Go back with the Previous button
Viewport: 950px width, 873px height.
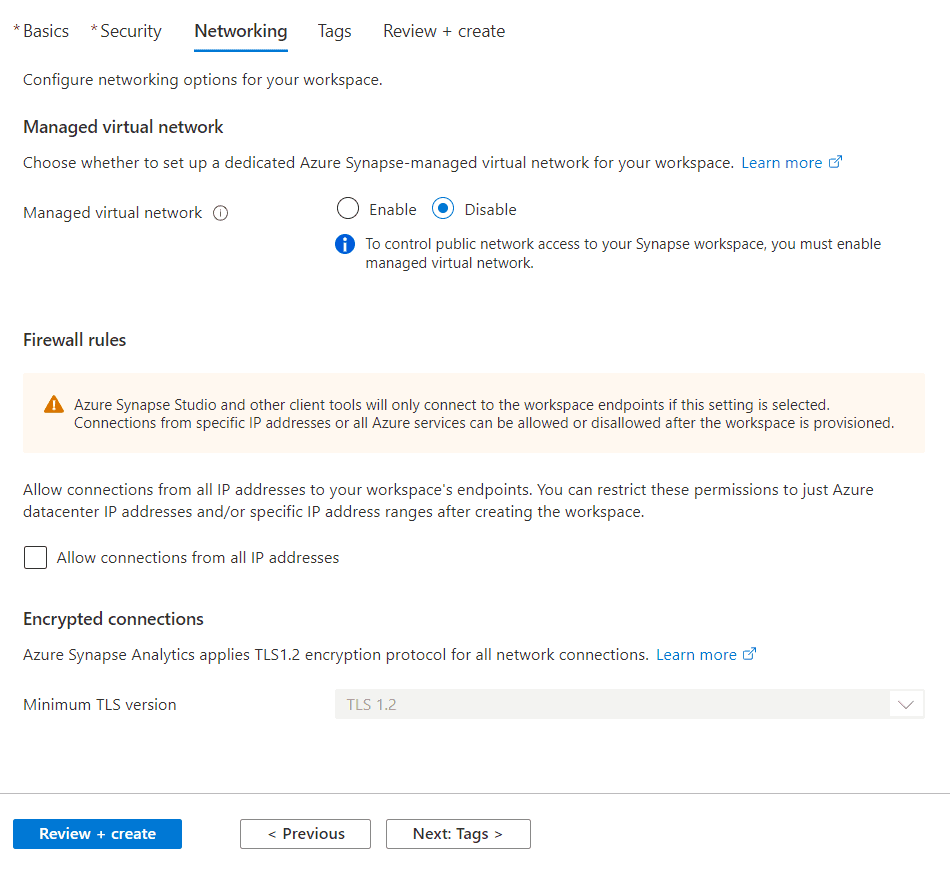pos(305,834)
